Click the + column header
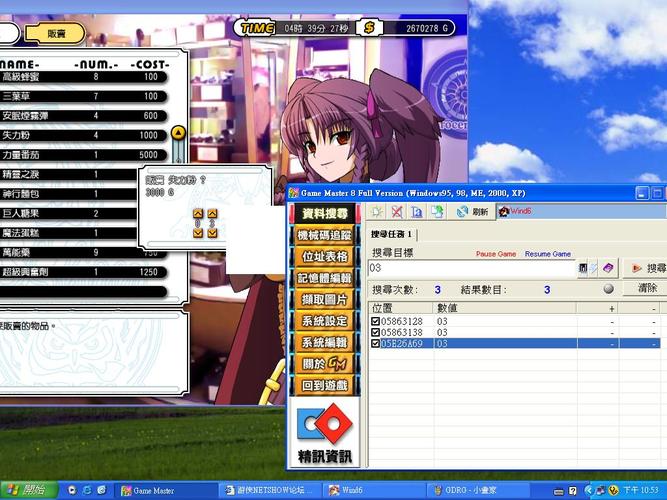 pyautogui.click(x=598, y=308)
